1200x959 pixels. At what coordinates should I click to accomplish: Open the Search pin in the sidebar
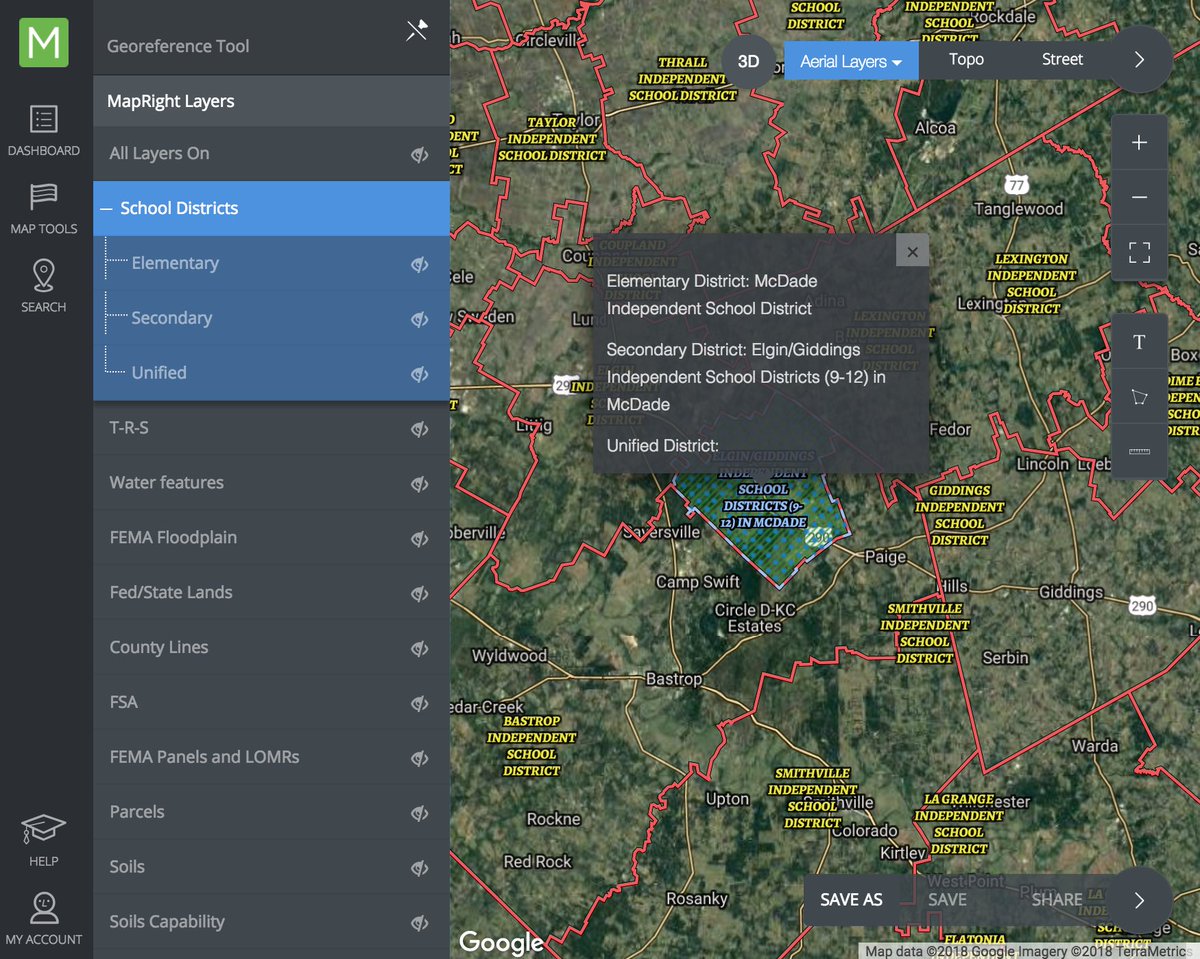point(44,287)
